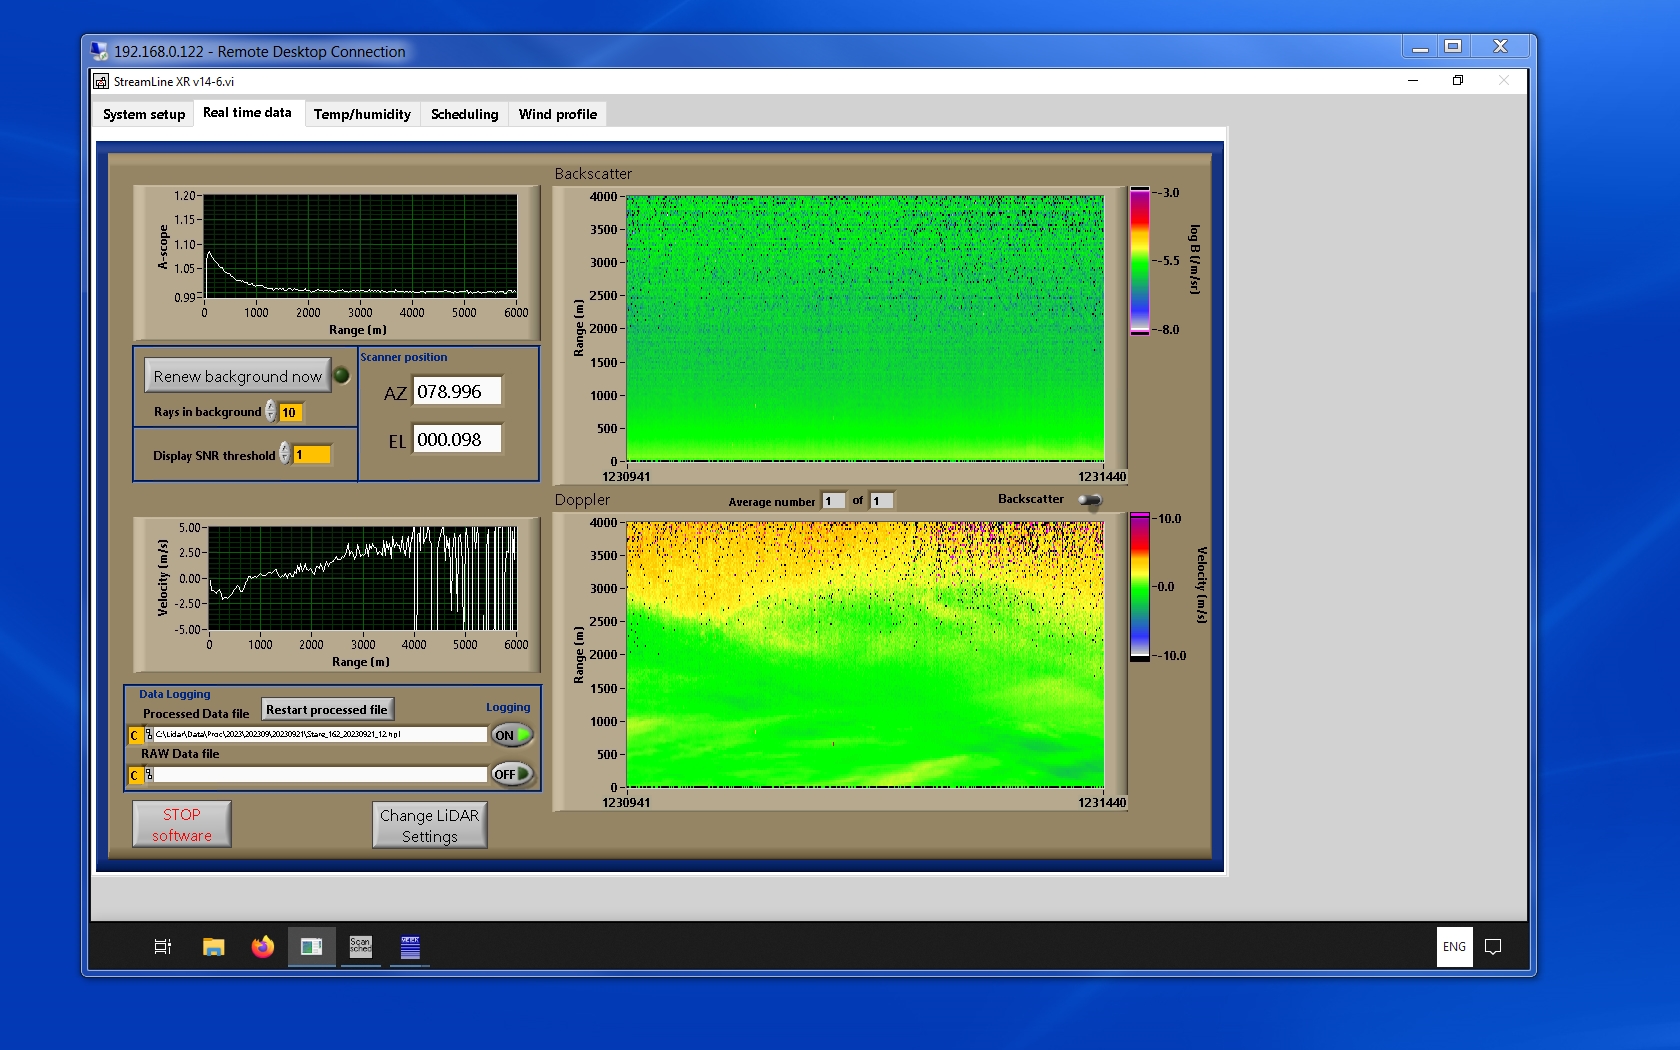Click the Rays in background stepper arrows
1680x1050 pixels.
[270, 412]
